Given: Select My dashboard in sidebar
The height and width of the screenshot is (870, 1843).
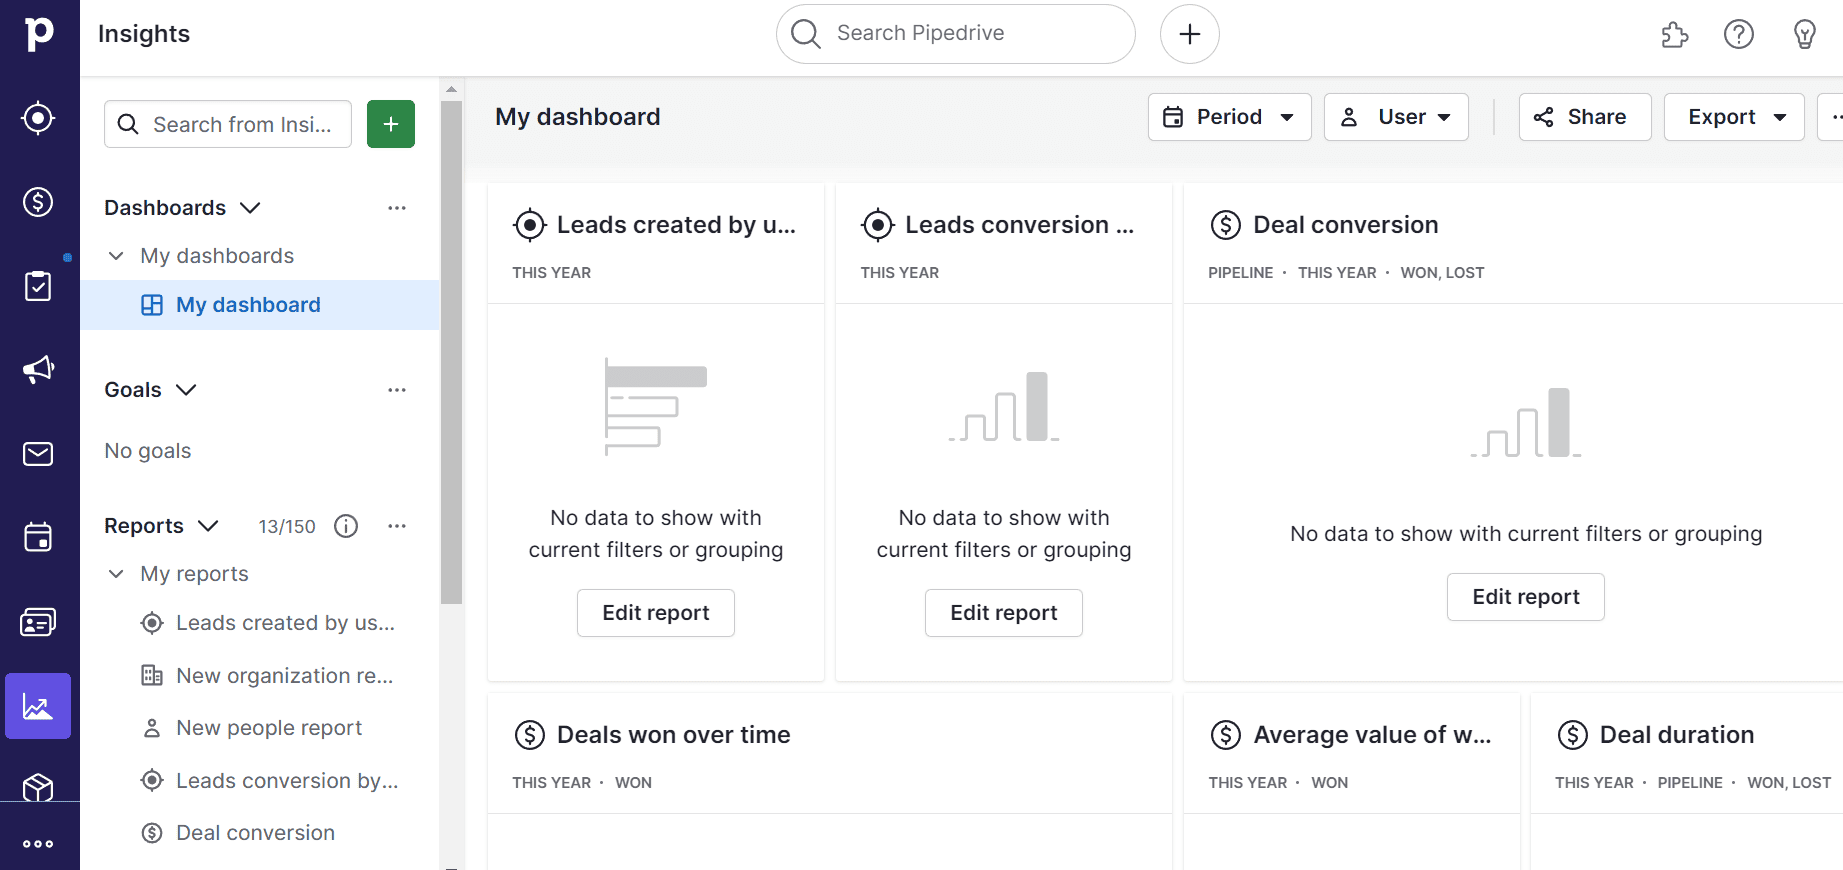Looking at the screenshot, I should point(248,305).
